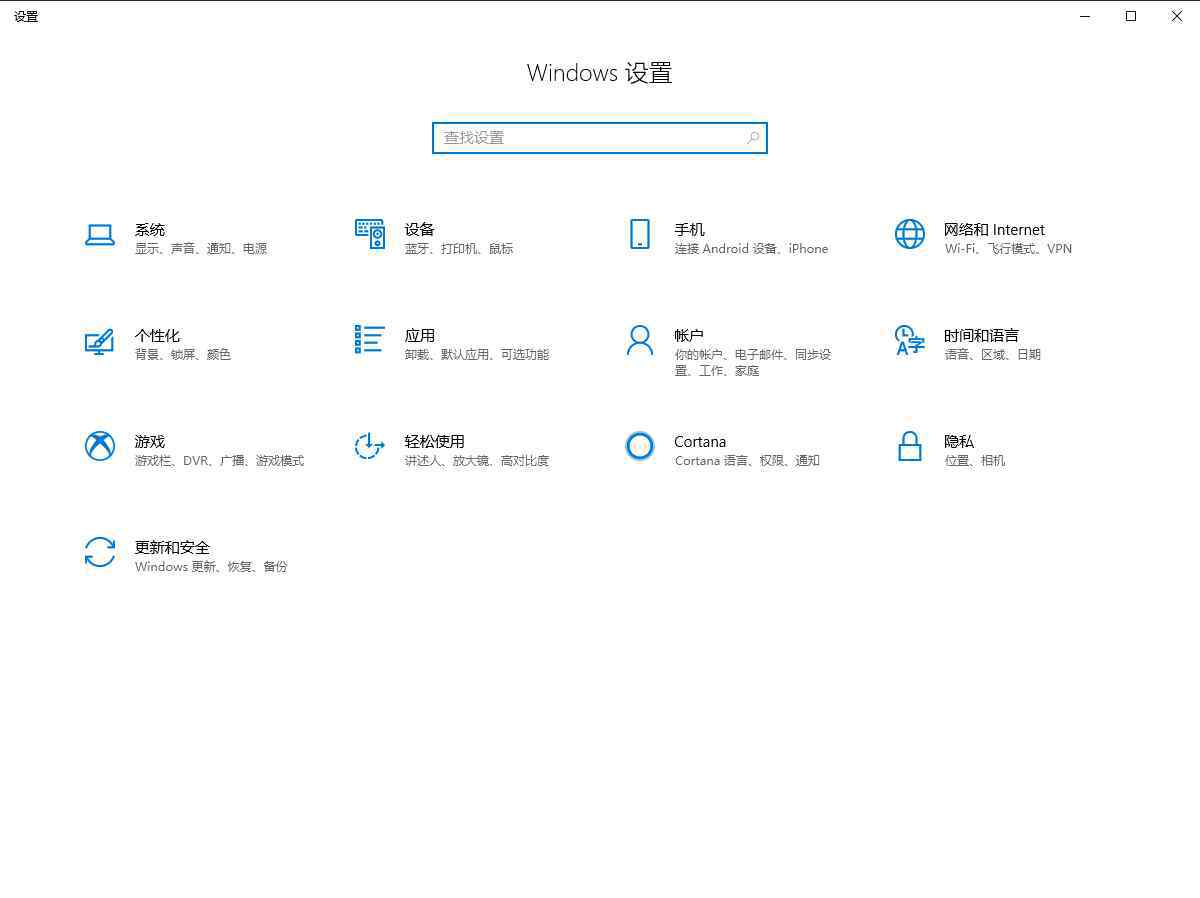Click the search magnifier icon
Screen dimensions: 1200x898
pos(753,138)
